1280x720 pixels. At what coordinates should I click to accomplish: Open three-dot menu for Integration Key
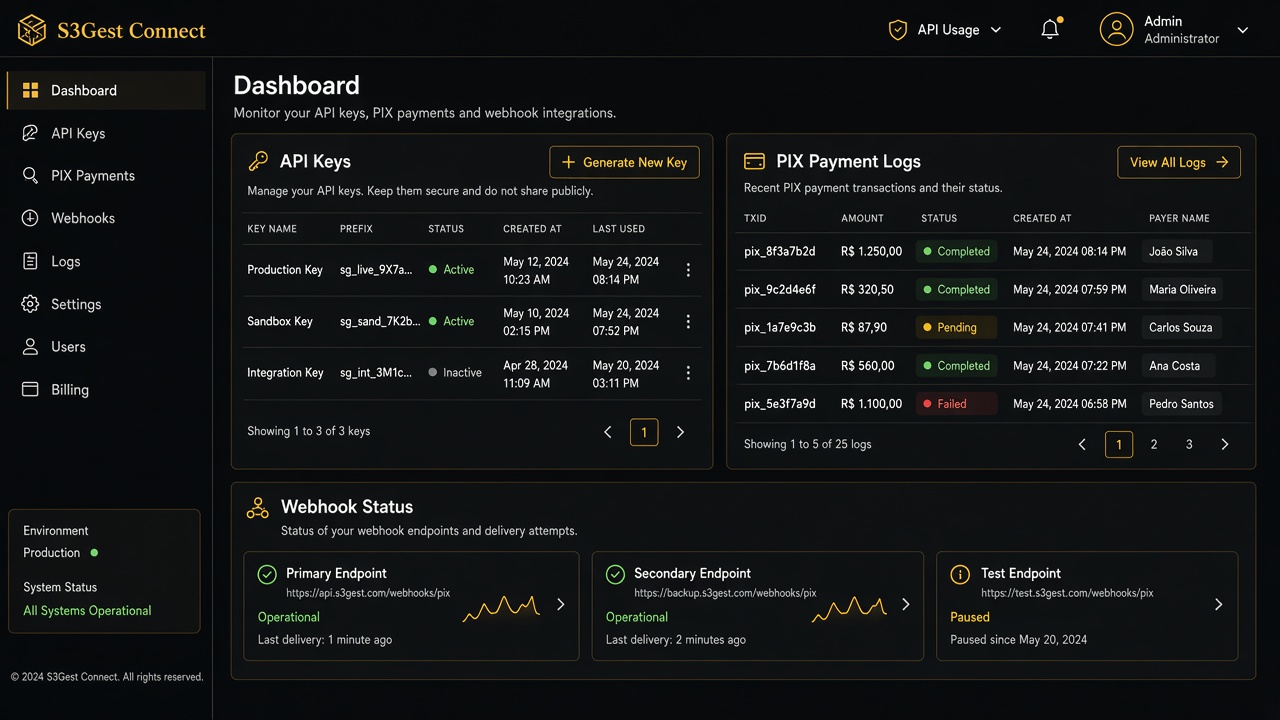click(x=688, y=373)
